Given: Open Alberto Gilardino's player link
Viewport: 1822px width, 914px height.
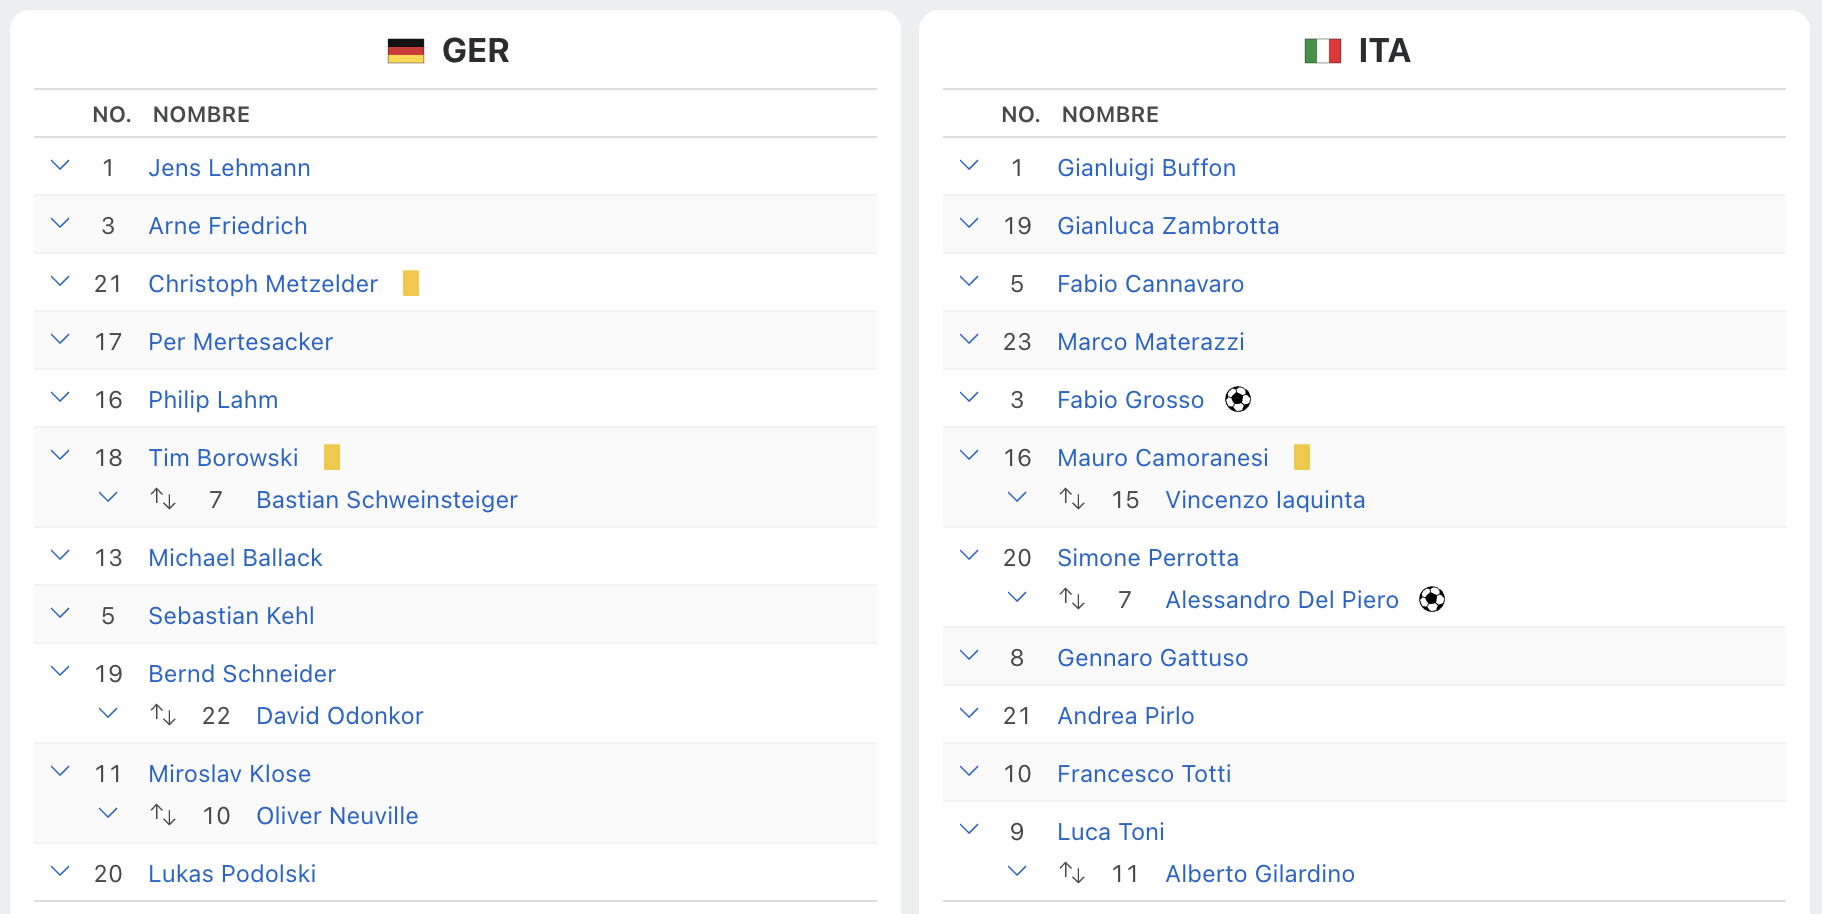Looking at the screenshot, I should point(1260,874).
